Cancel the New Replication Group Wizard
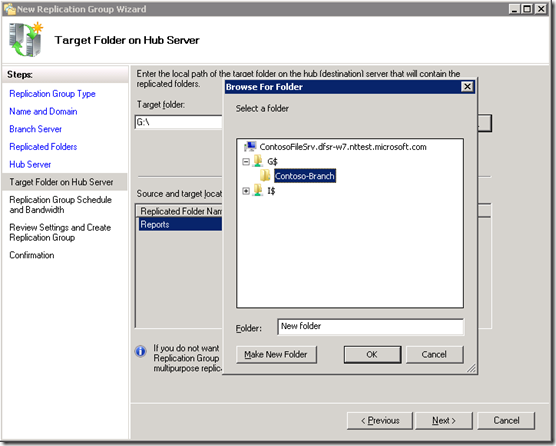556x446 pixels. point(506,420)
